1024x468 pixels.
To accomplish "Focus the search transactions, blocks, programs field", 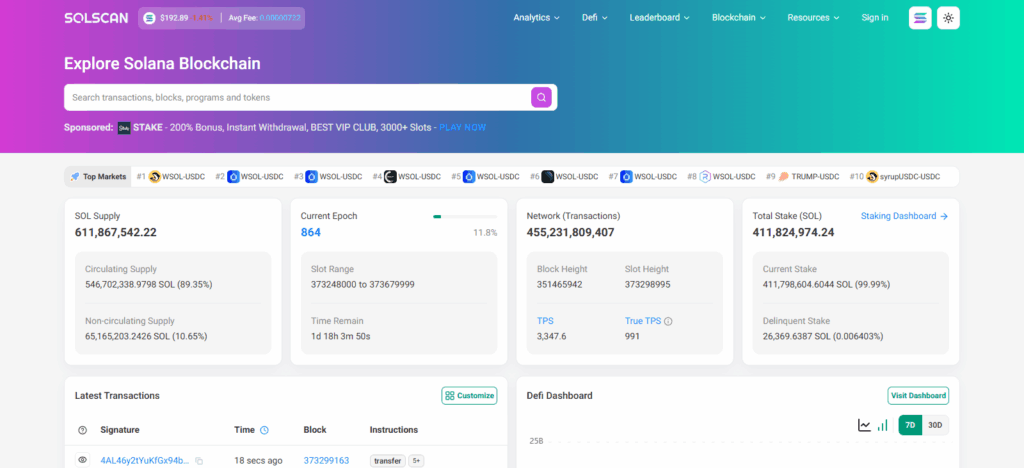I will click(x=295, y=97).
